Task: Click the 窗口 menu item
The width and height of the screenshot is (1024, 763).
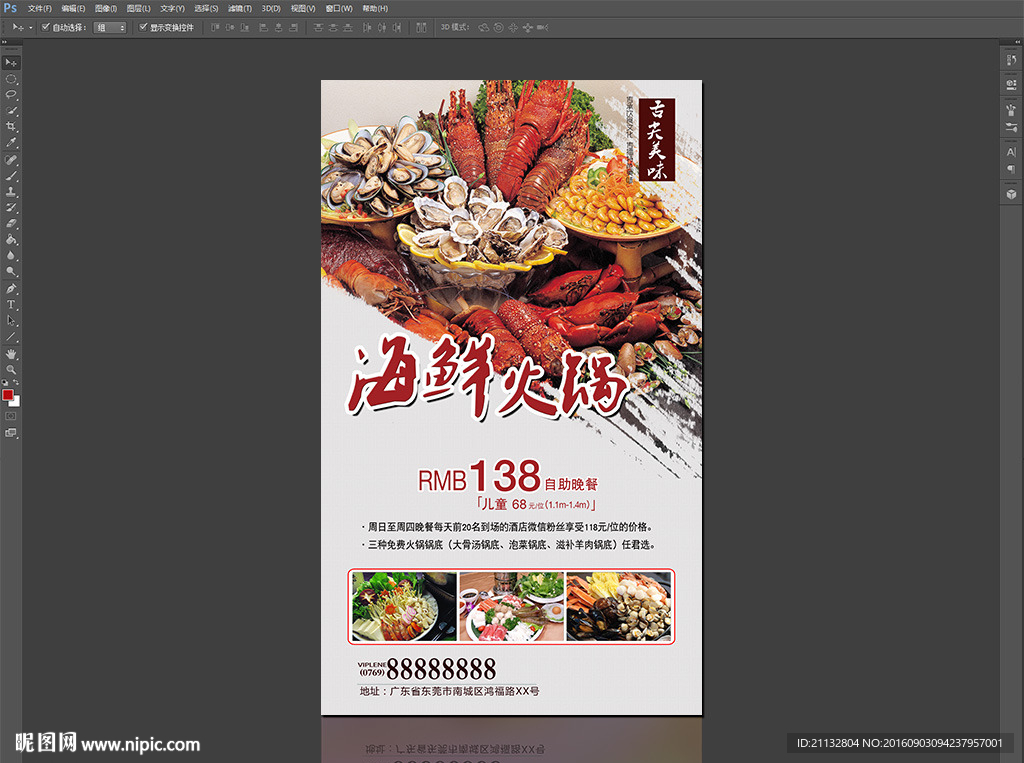Action: click(x=336, y=8)
